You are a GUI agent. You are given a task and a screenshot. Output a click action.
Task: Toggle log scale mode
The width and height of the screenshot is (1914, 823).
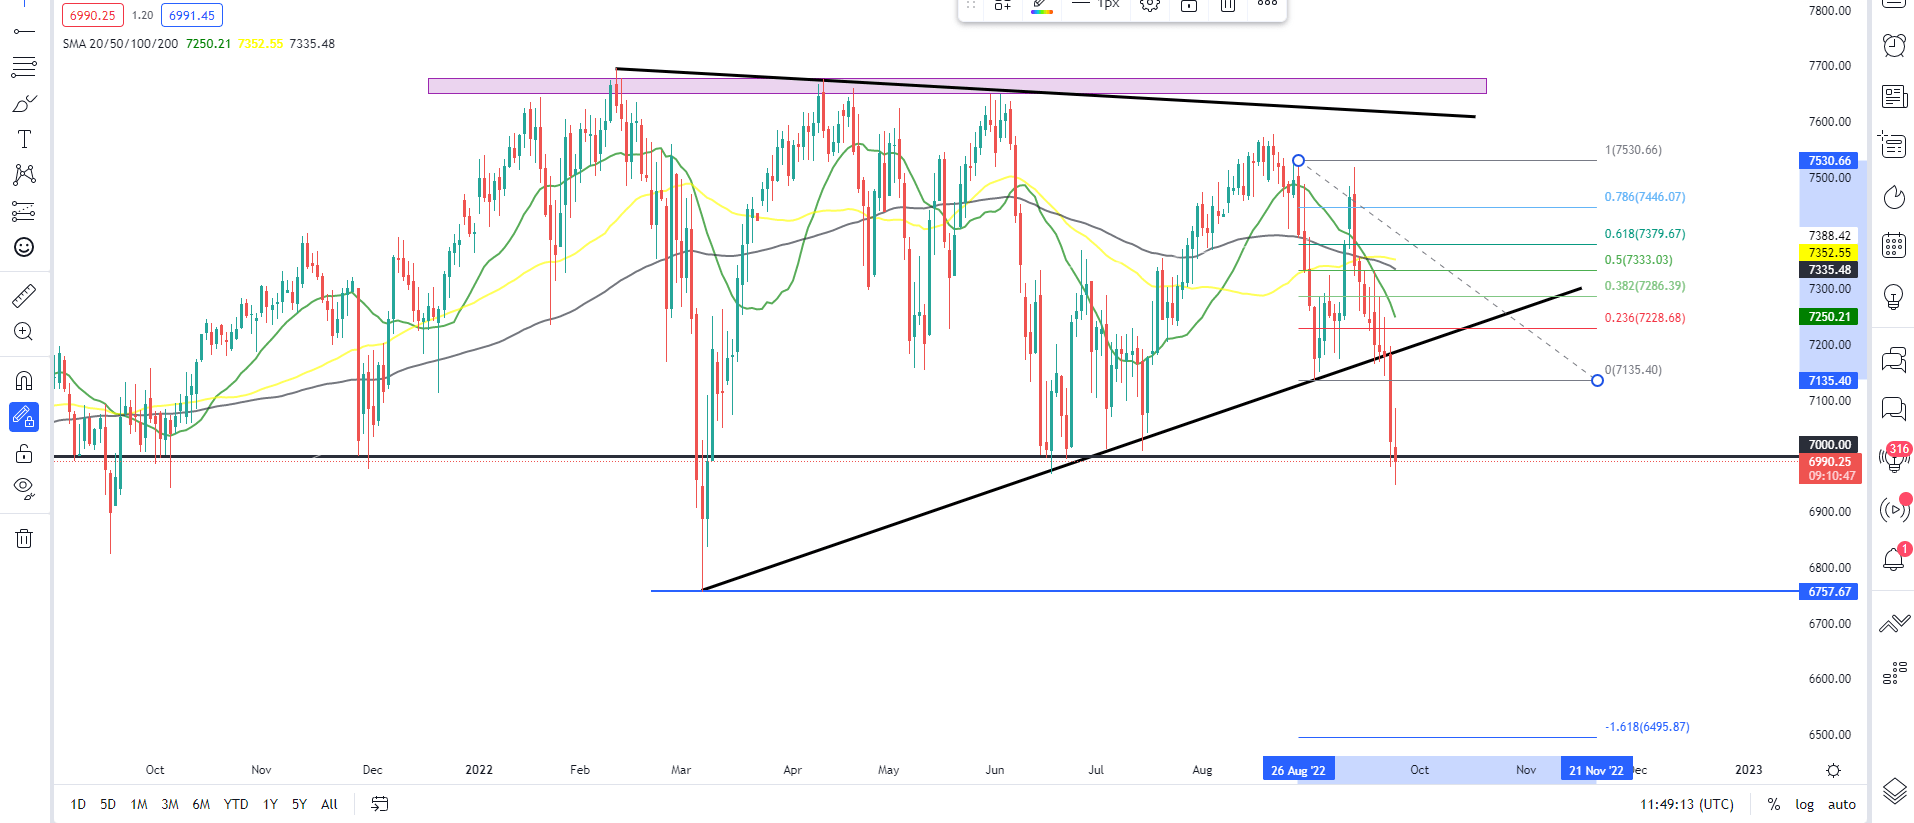pyautogui.click(x=1804, y=804)
